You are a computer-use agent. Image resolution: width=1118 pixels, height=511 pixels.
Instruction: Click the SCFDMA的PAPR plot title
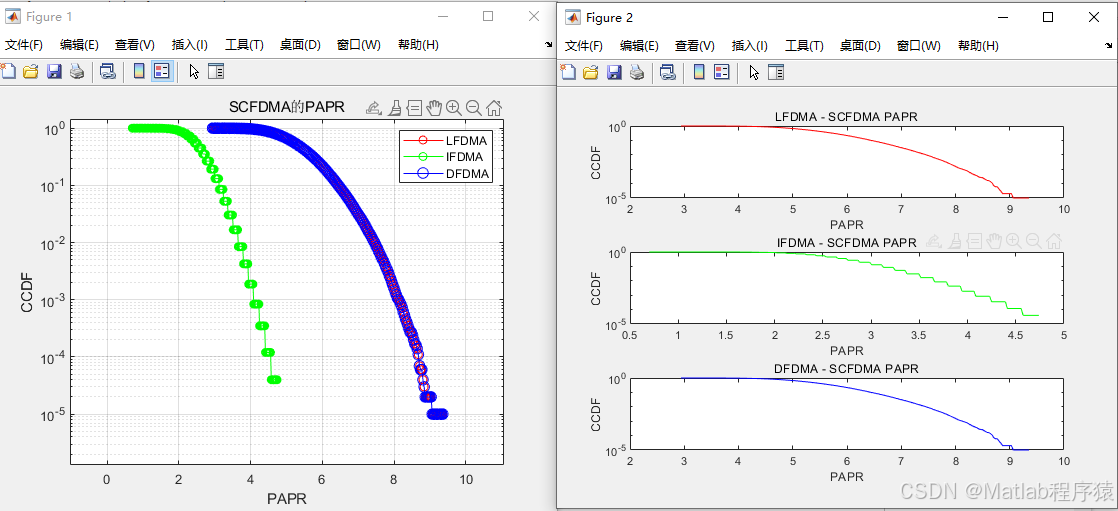[x=287, y=108]
